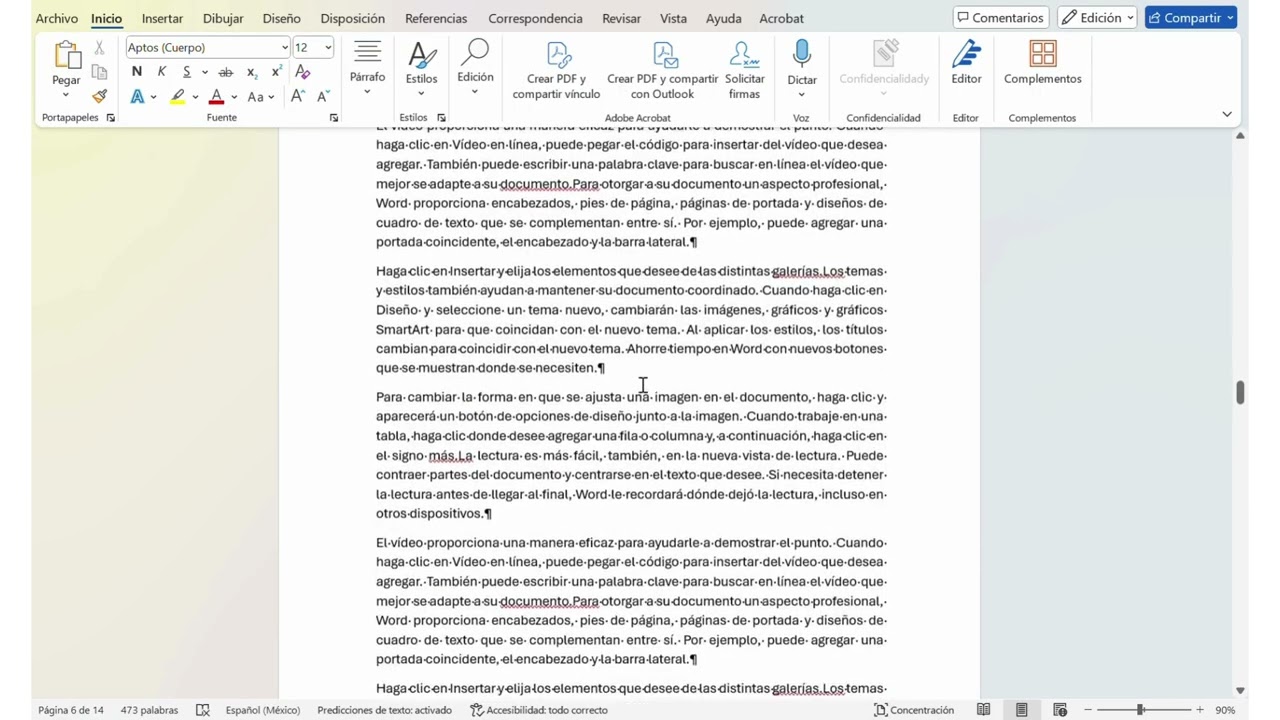Switch to the Disposición tab
The height and width of the screenshot is (720, 1280).
click(352, 18)
